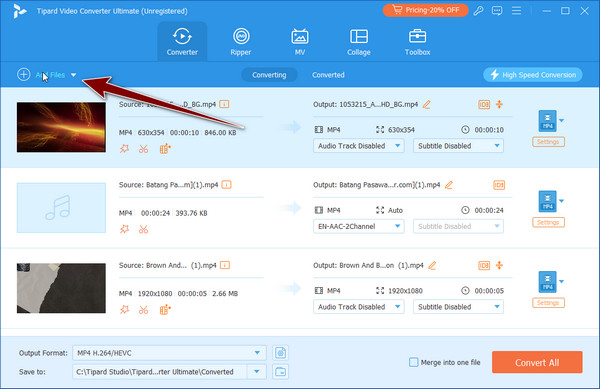Open Settings for Brown And video
Viewport: 600px width, 389px height.
548,303
